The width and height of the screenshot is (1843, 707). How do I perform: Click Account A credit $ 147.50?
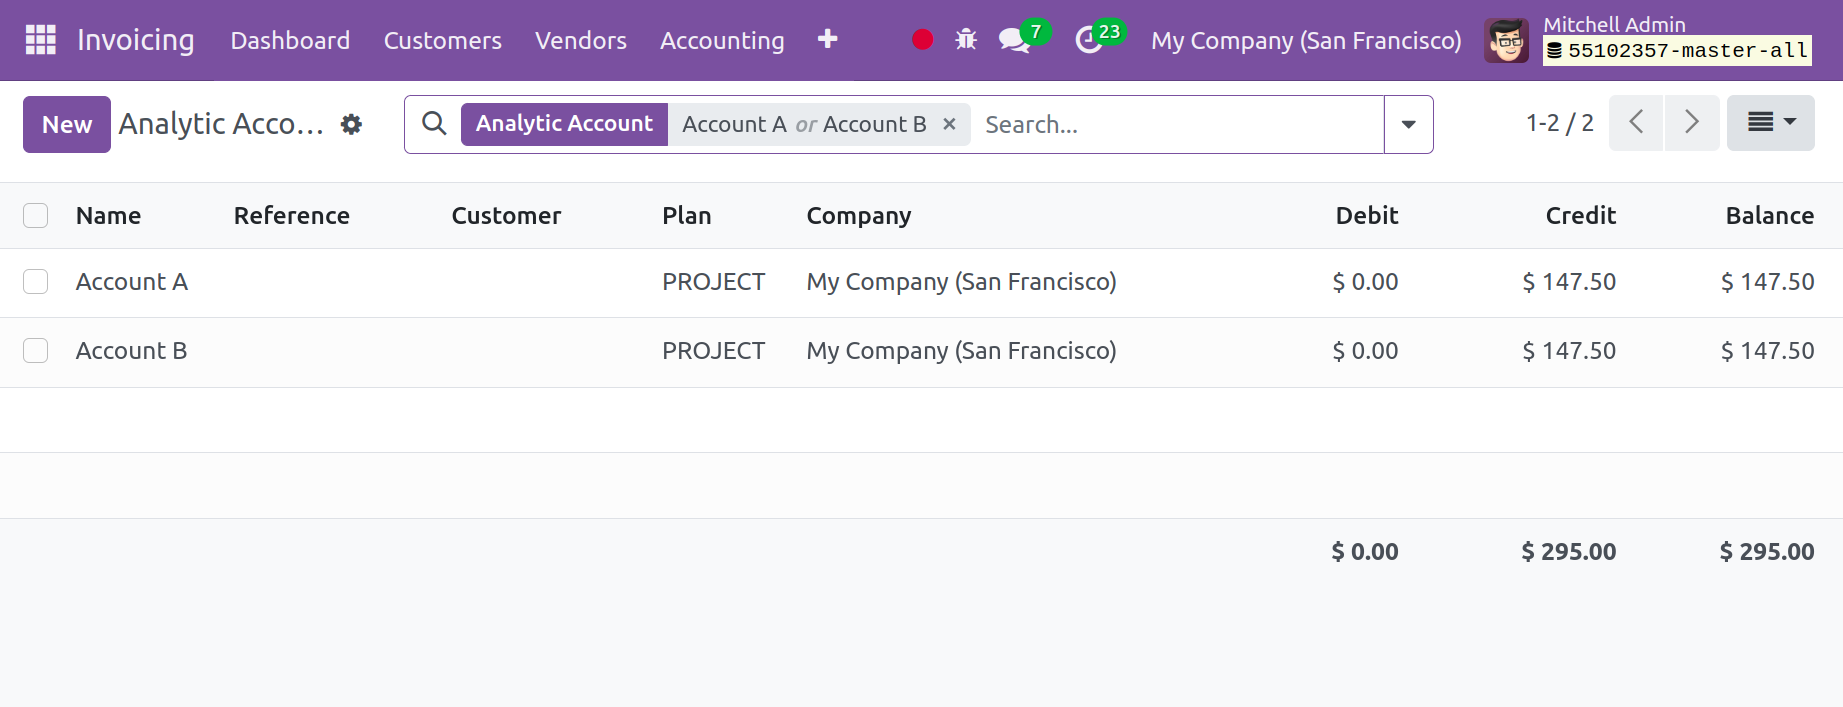1569,282
